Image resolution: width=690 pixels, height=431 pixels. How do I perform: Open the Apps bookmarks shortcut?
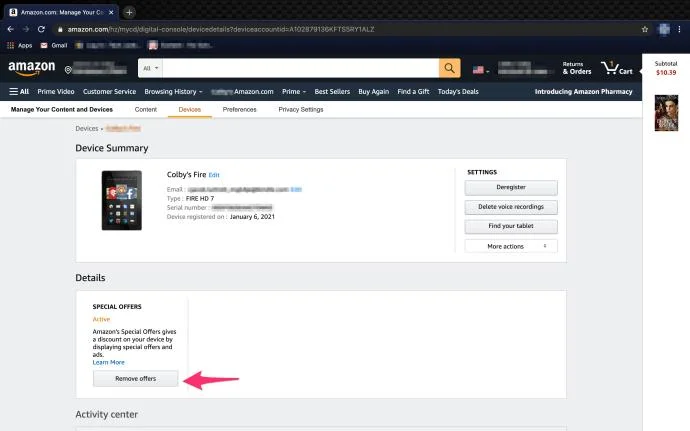coord(19,45)
